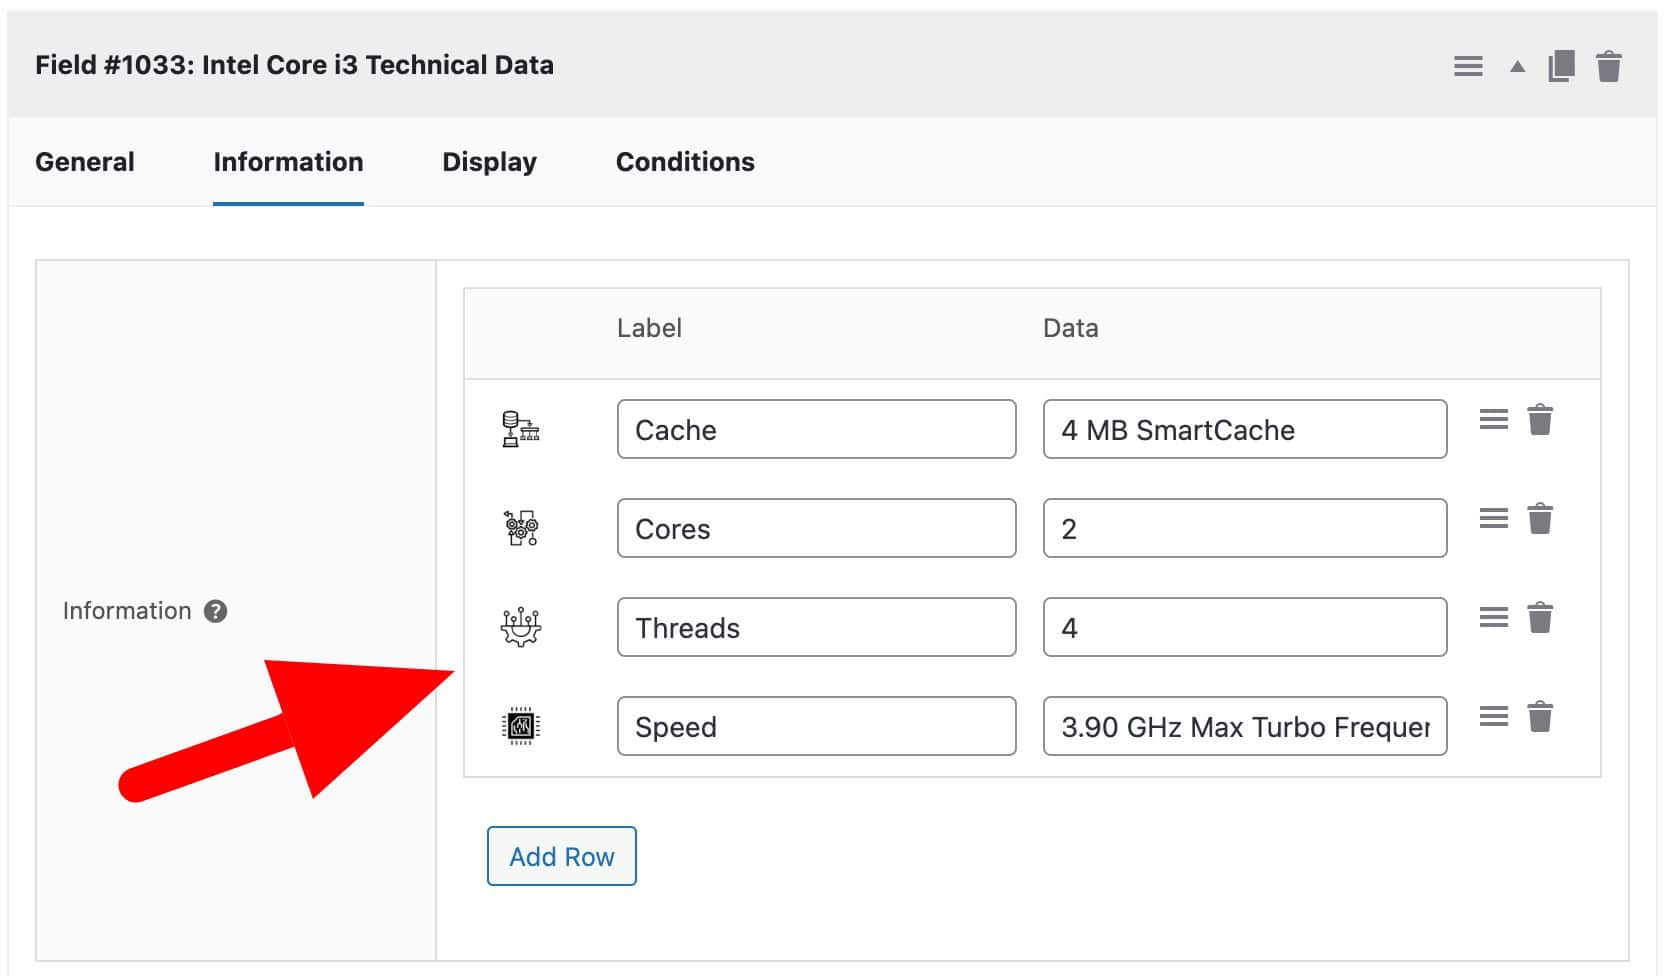Open the Display tab
The image size is (1666, 976).
point(489,161)
